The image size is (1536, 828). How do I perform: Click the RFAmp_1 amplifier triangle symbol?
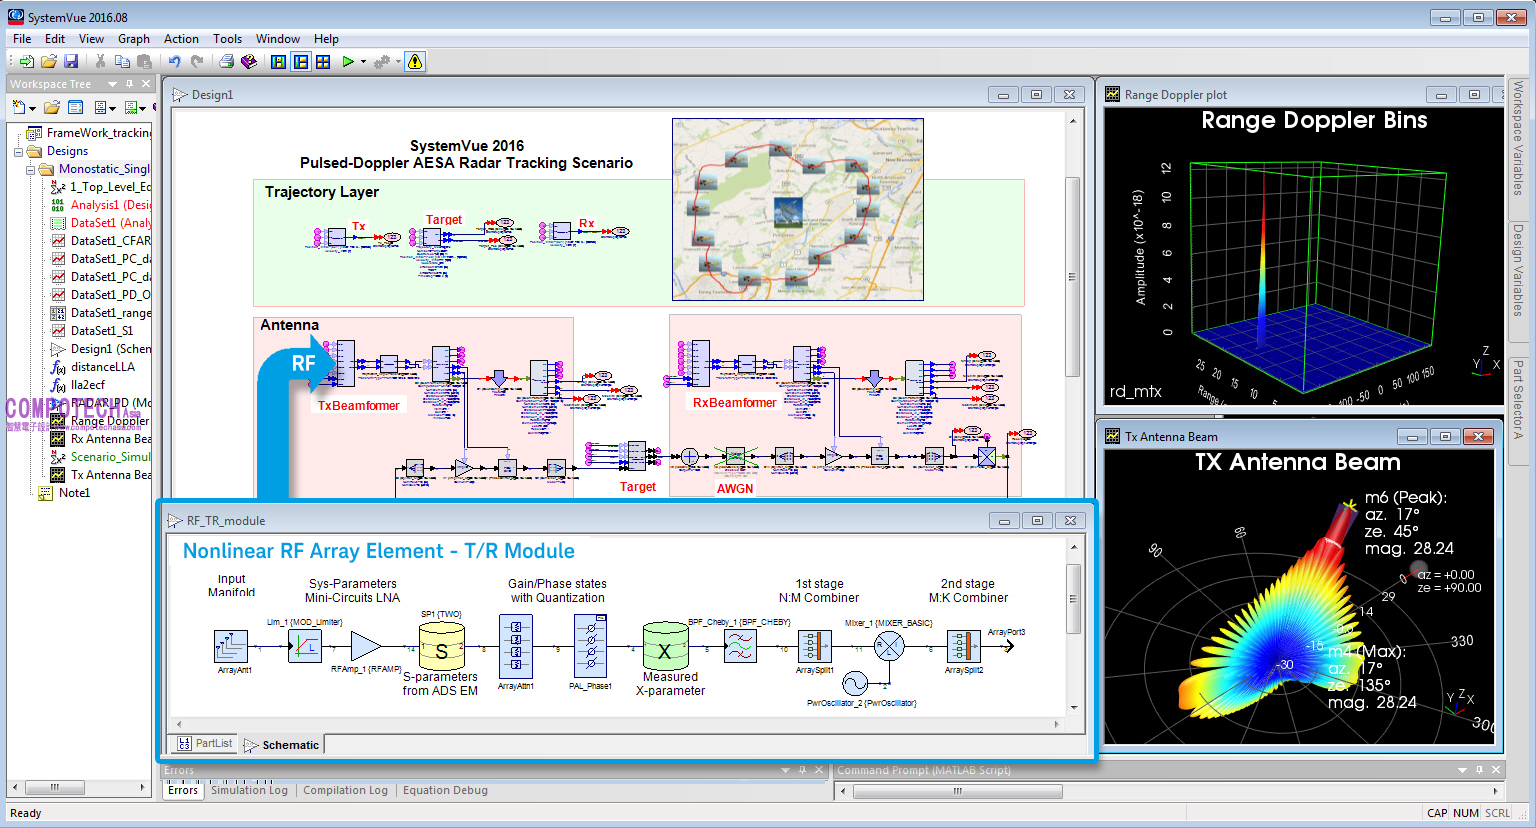(365, 647)
